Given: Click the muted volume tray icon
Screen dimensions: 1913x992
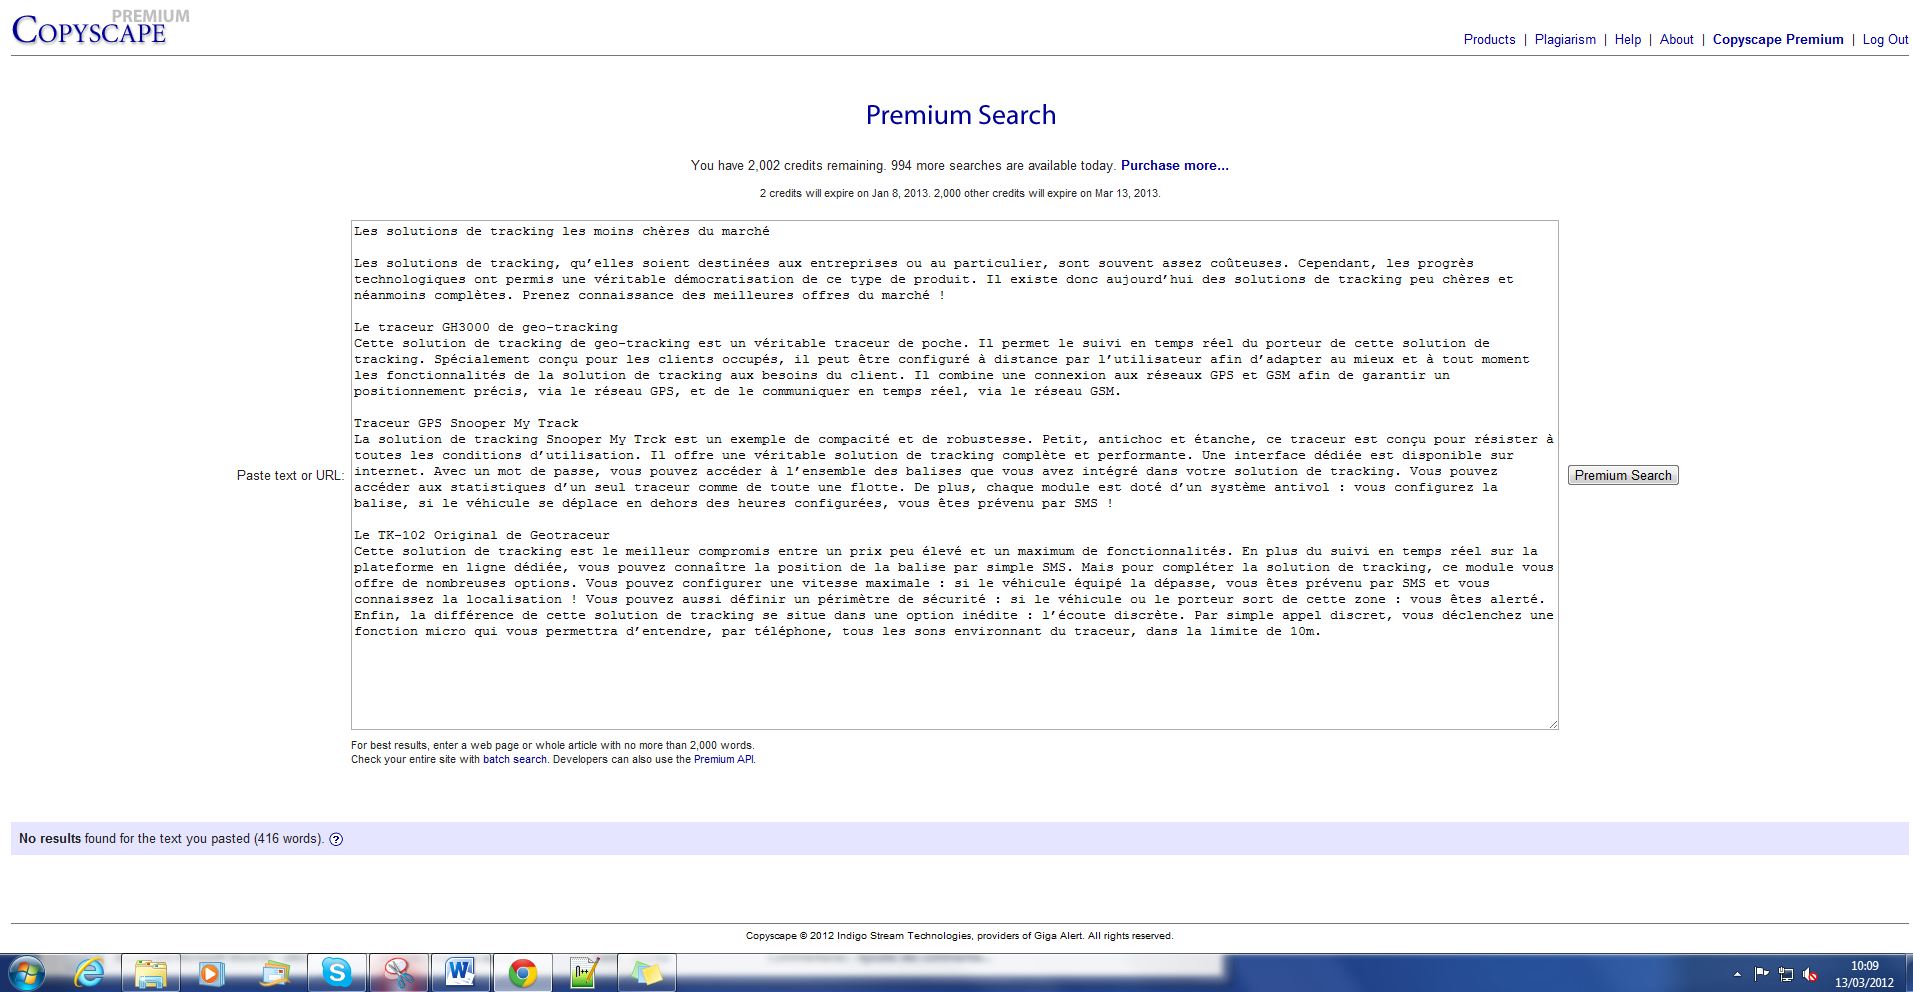Looking at the screenshot, I should pyautogui.click(x=1810, y=974).
